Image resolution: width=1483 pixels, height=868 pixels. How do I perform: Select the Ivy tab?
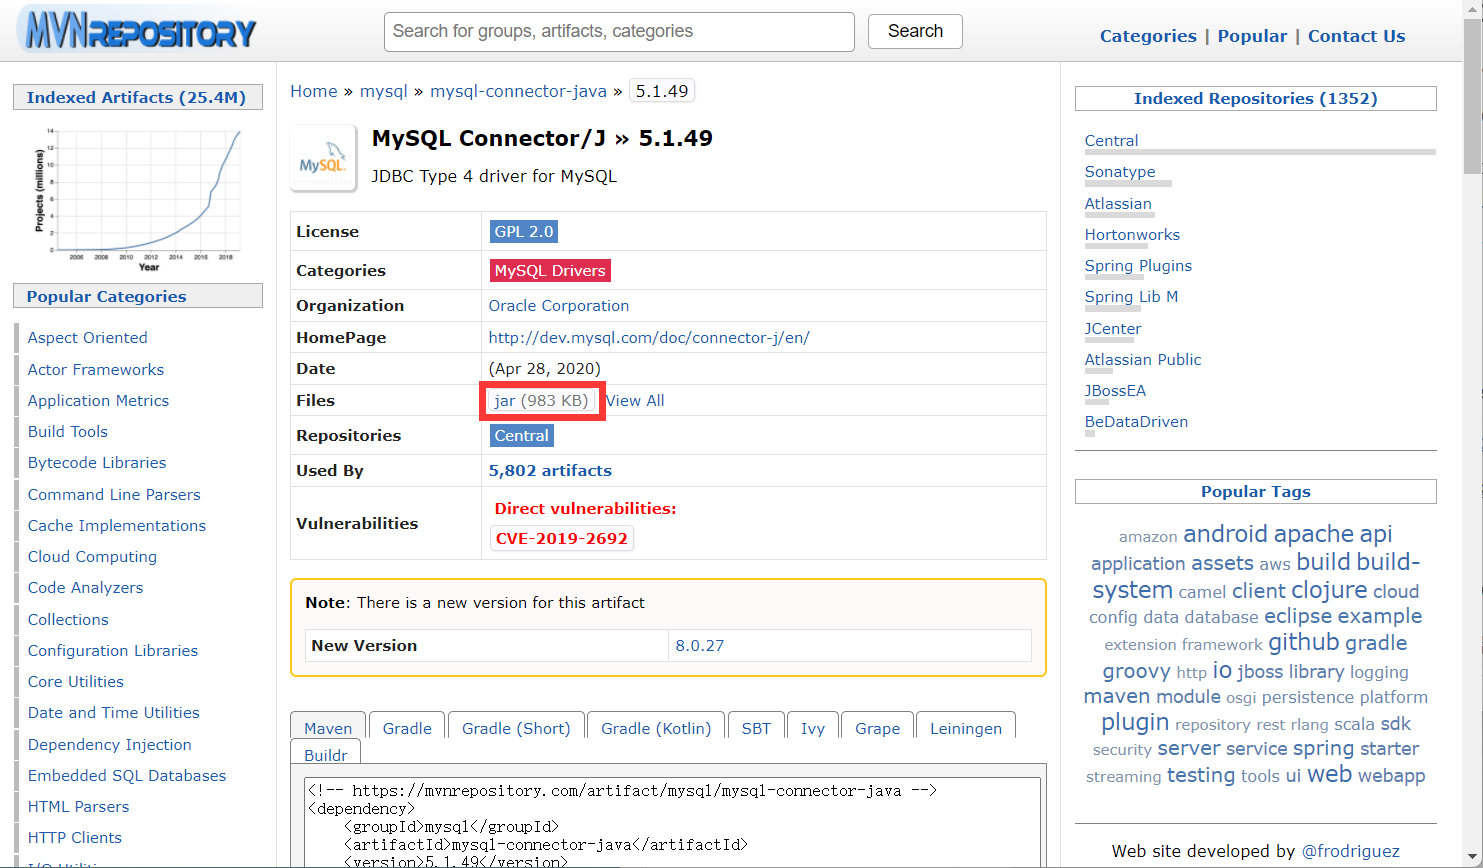pyautogui.click(x=813, y=728)
